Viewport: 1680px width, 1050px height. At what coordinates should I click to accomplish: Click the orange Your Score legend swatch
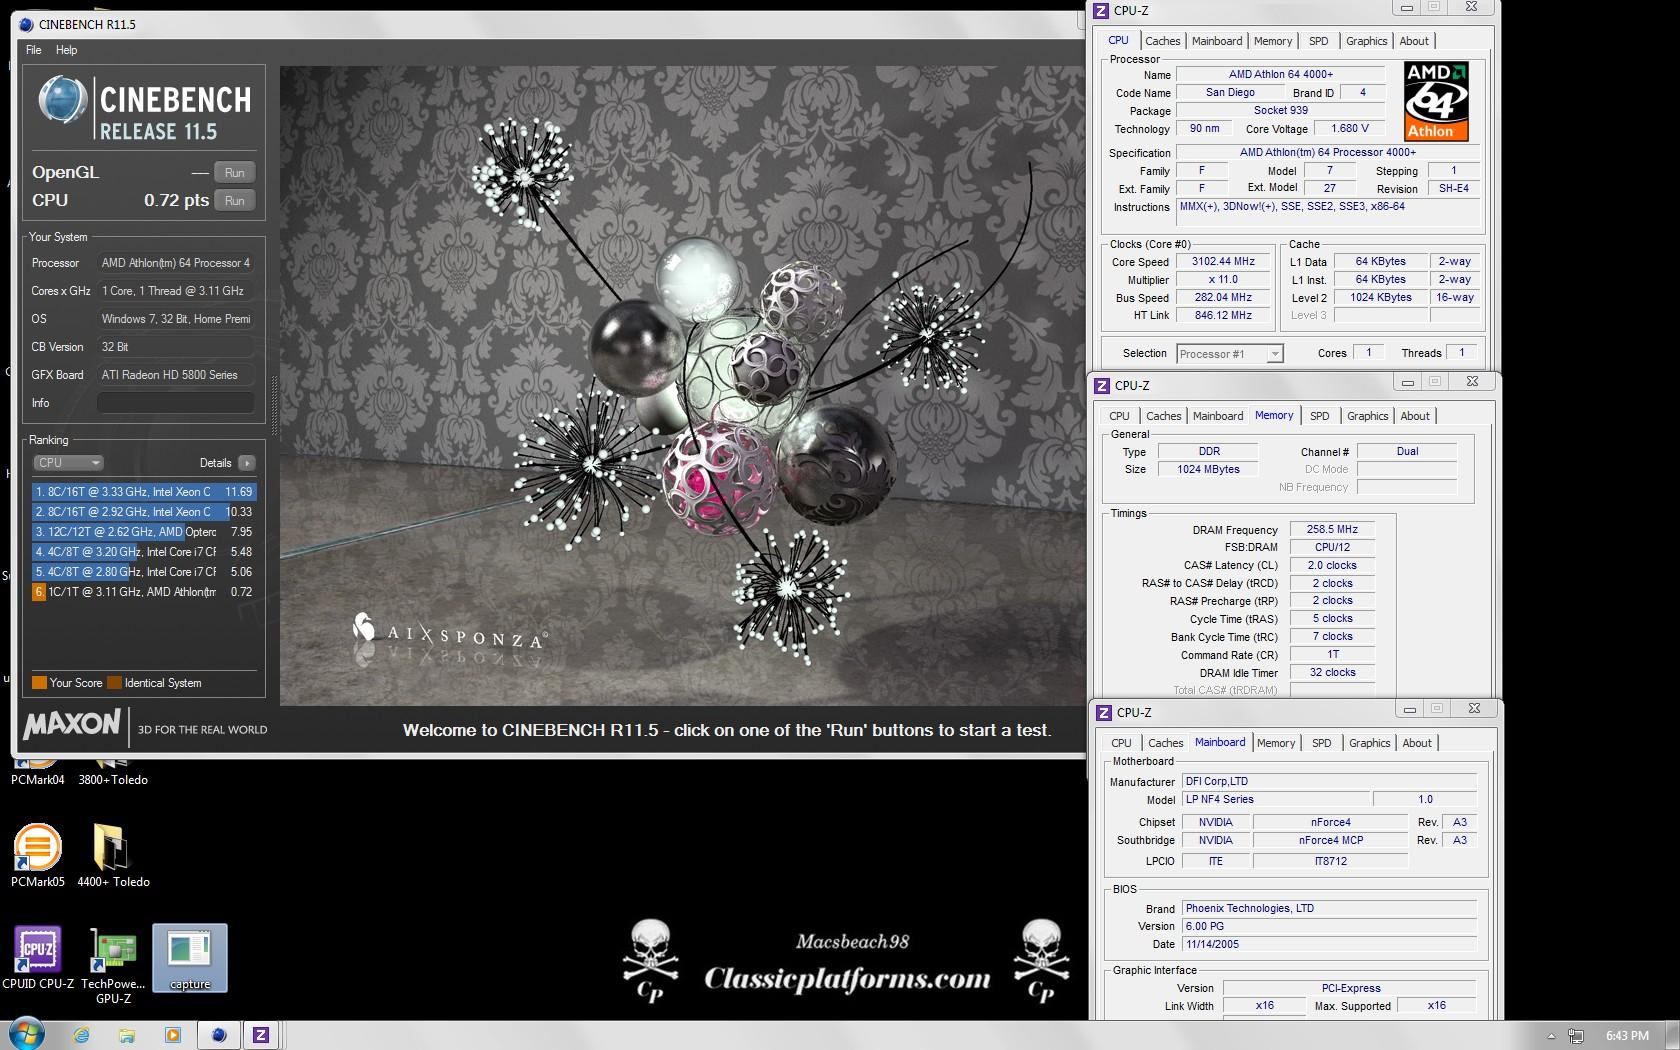pos(39,683)
